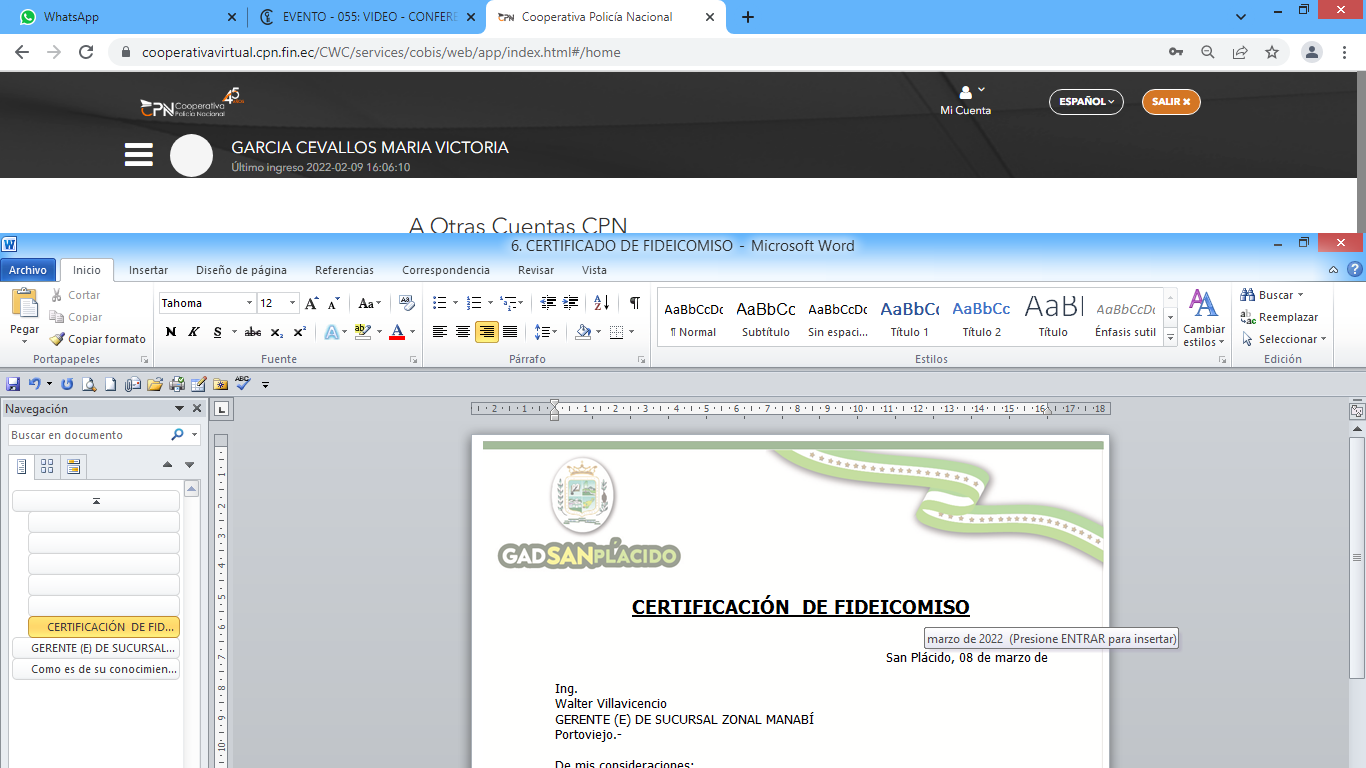Click the spelling check ABC icon
This screenshot has height=768, width=1366.
[x=243, y=384]
